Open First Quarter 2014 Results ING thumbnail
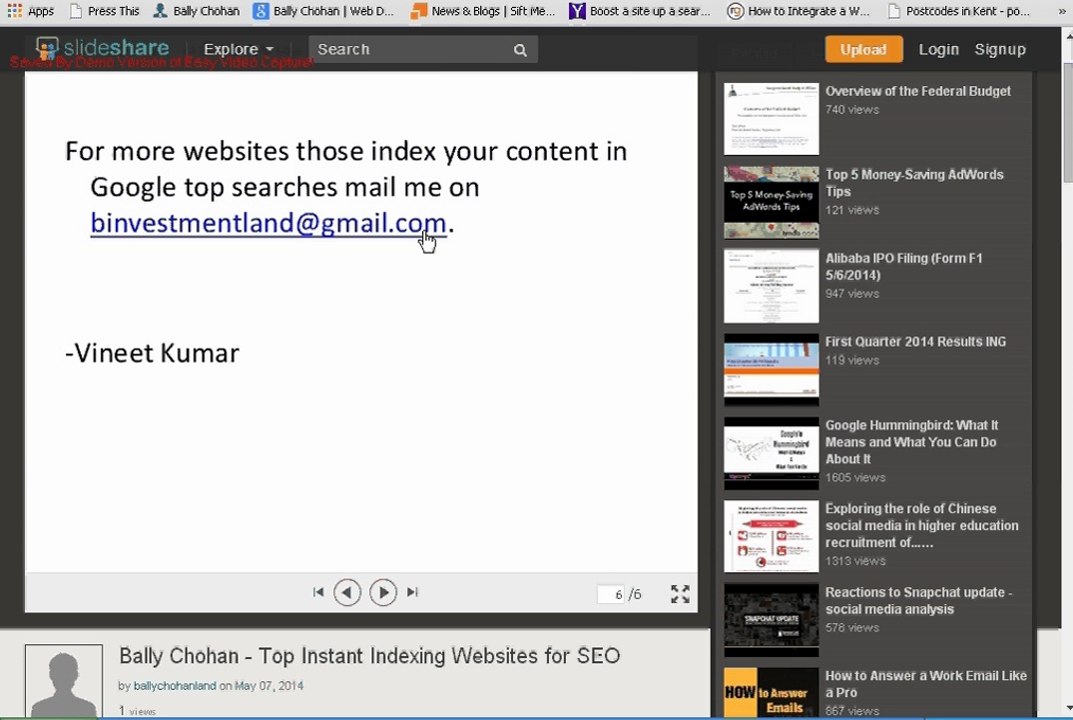Image resolution: width=1073 pixels, height=720 pixels. click(771, 370)
